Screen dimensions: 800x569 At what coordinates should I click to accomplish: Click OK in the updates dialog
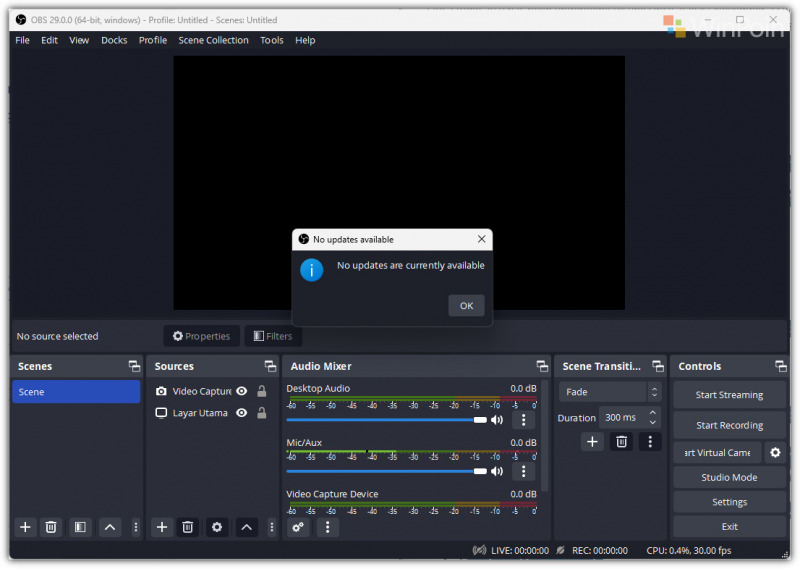pyautogui.click(x=466, y=306)
